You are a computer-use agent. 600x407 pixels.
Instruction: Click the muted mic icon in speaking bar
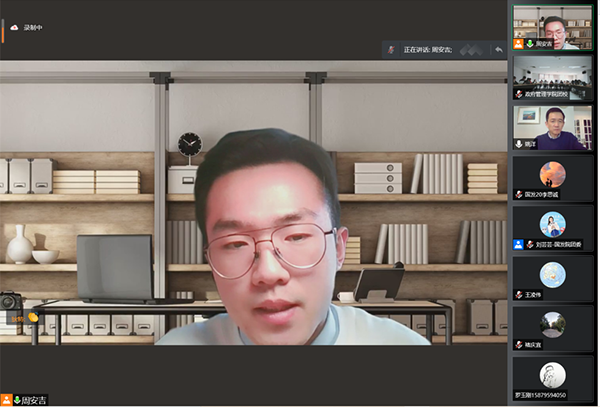[391, 49]
